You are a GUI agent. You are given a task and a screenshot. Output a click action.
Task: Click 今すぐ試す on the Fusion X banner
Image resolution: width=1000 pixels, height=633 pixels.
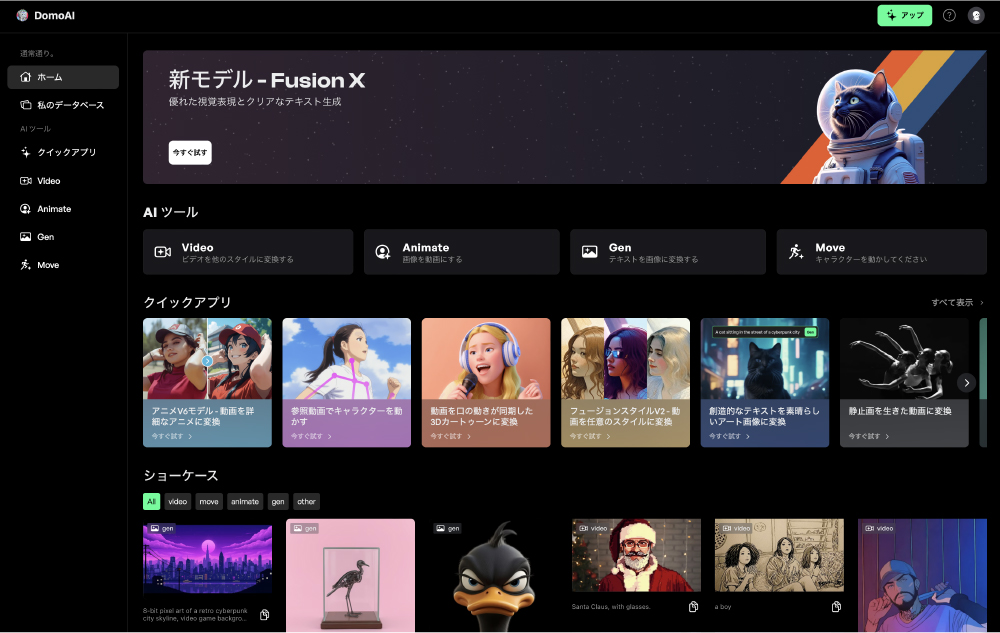click(190, 152)
